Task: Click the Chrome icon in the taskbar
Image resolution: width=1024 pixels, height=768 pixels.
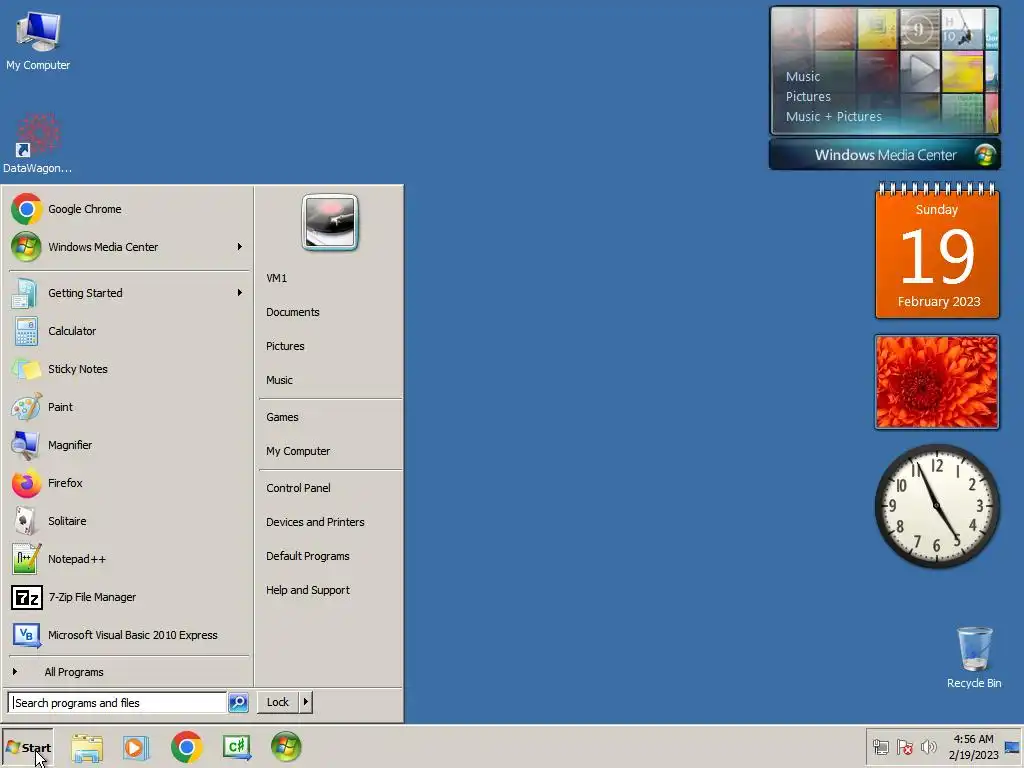Action: (x=187, y=747)
